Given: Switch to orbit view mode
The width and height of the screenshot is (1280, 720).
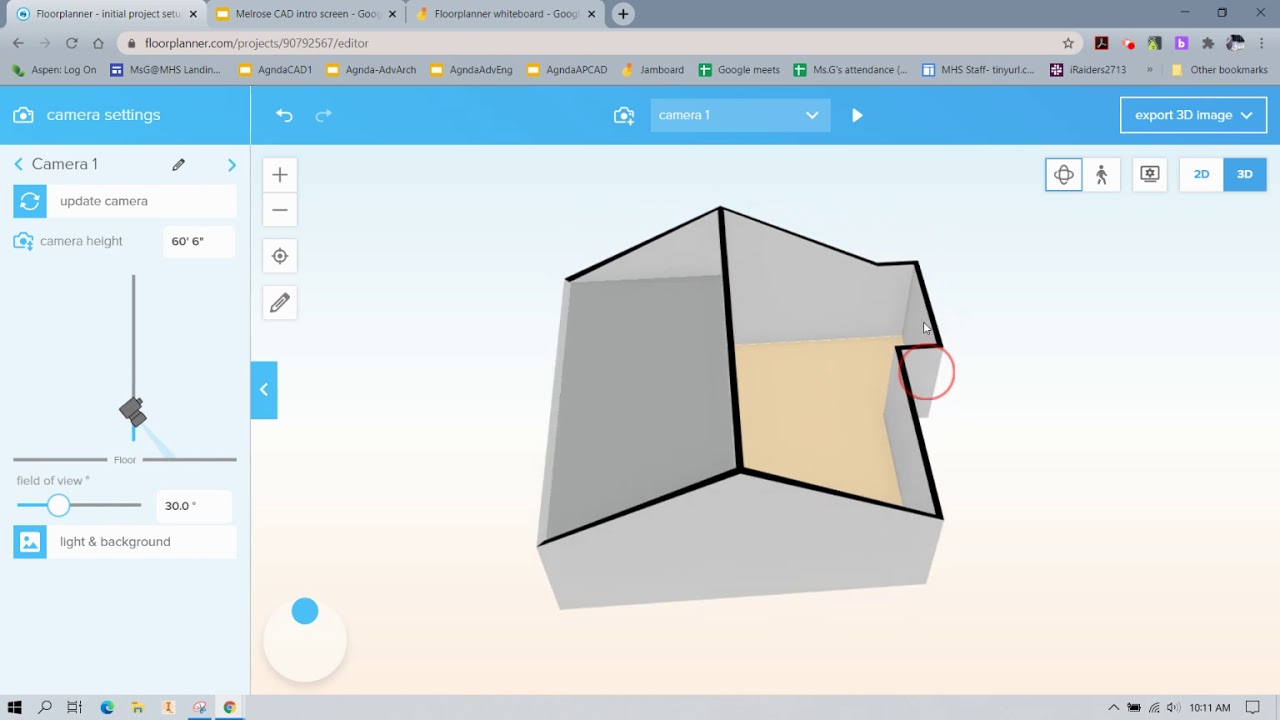Looking at the screenshot, I should click(x=1064, y=174).
